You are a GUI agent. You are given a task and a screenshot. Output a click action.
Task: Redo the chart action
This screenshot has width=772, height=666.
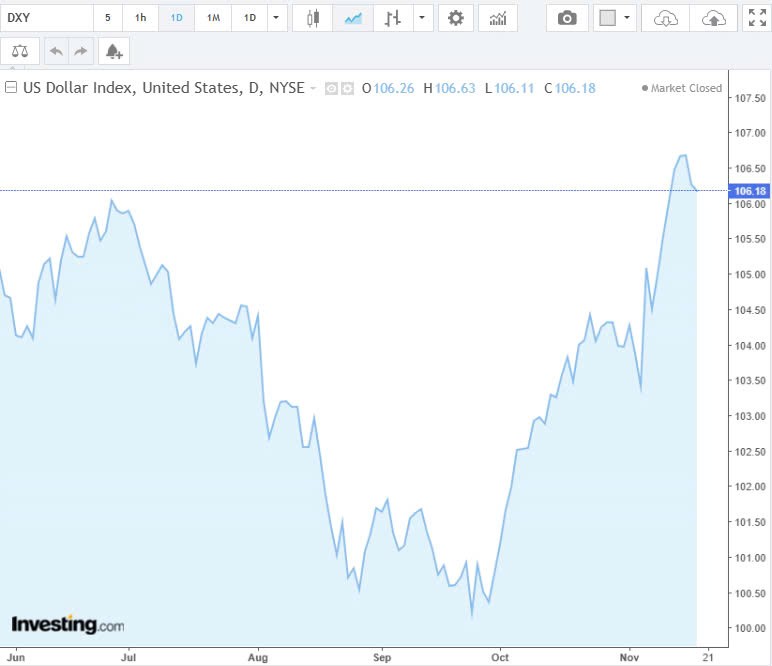(x=81, y=51)
